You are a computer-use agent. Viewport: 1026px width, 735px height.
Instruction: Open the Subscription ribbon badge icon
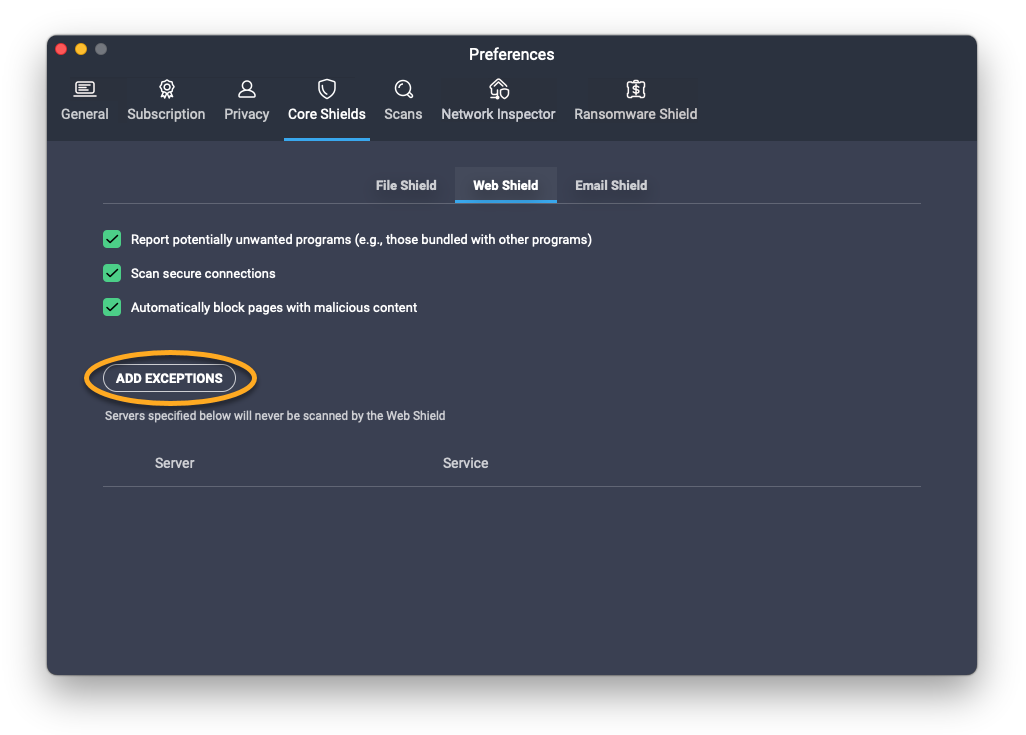point(166,89)
